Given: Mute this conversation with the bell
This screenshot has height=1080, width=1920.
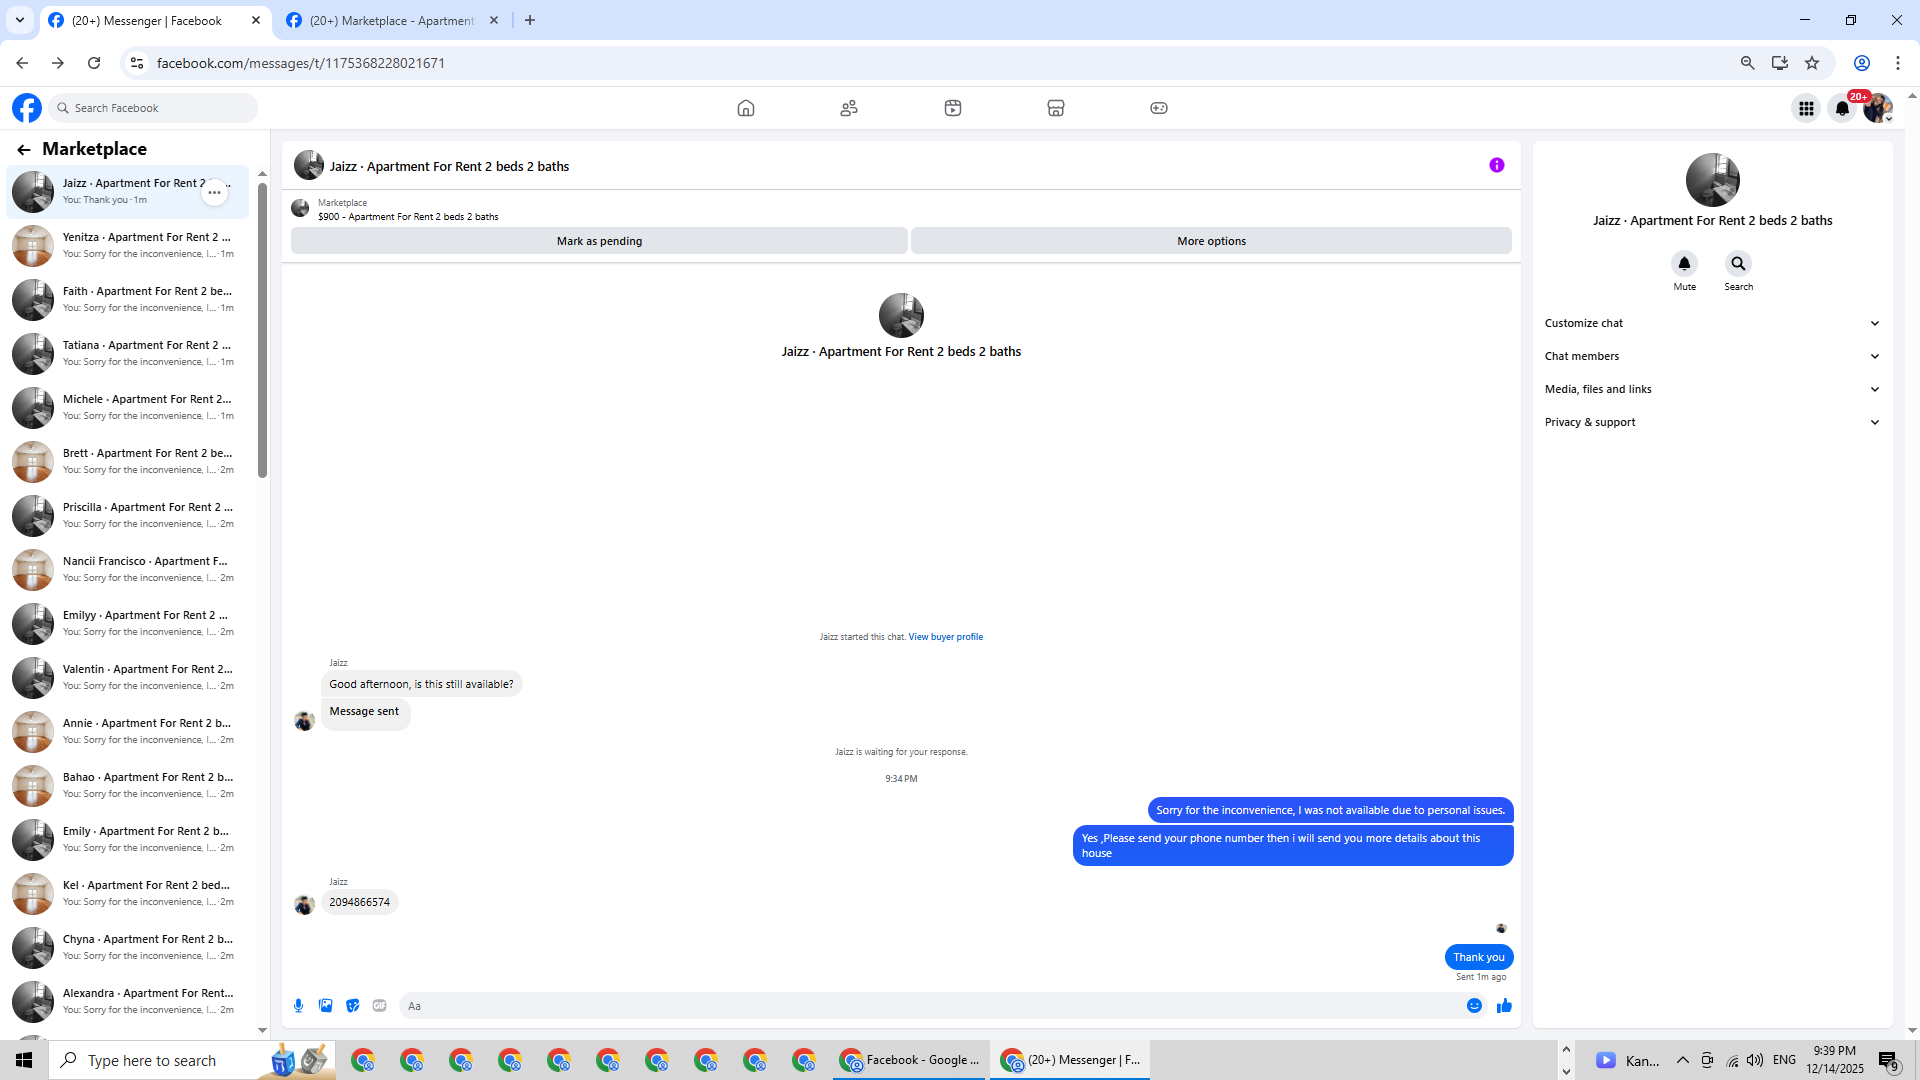Looking at the screenshot, I should pyautogui.click(x=1684, y=264).
